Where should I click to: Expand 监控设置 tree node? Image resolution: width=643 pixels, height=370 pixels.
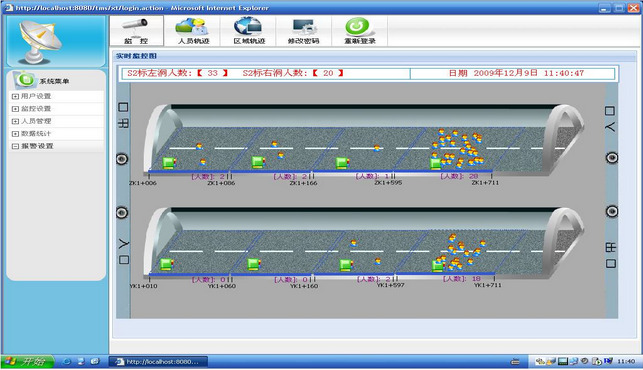pos(15,109)
